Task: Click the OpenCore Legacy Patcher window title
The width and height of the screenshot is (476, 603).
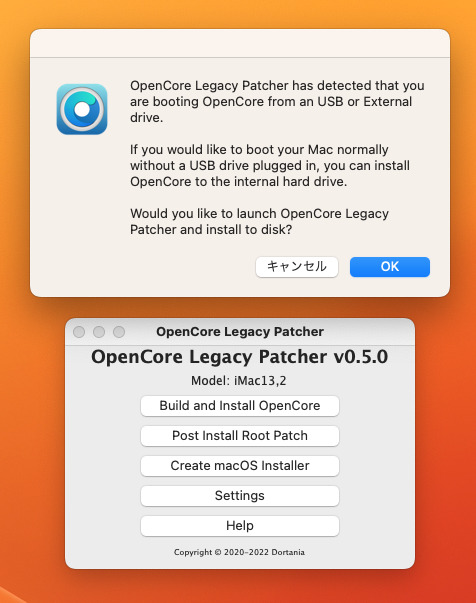Action: coord(240,331)
